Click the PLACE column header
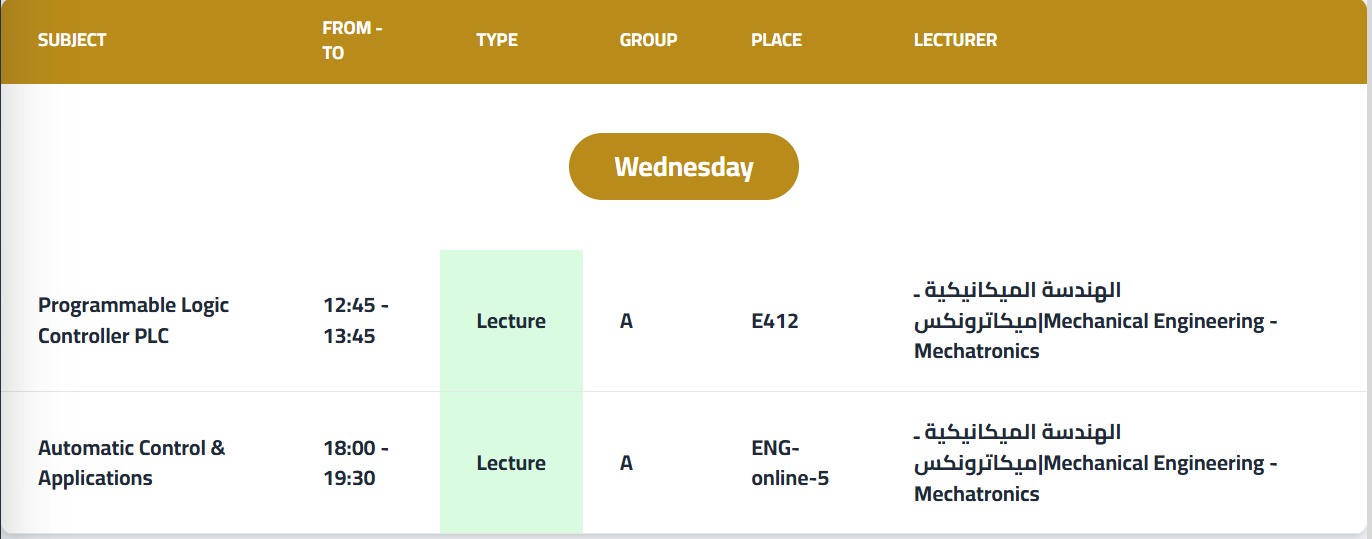The image size is (1372, 539). coord(776,40)
